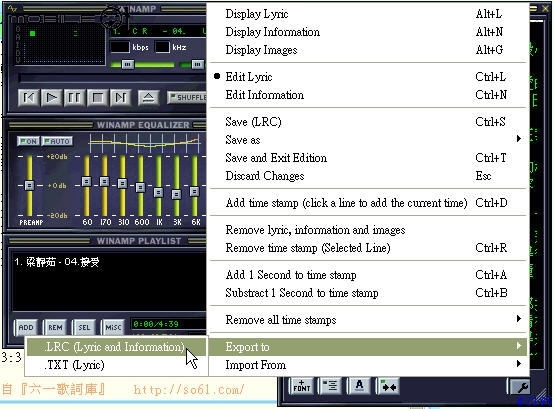Click the playlist ADD button

pyautogui.click(x=26, y=327)
